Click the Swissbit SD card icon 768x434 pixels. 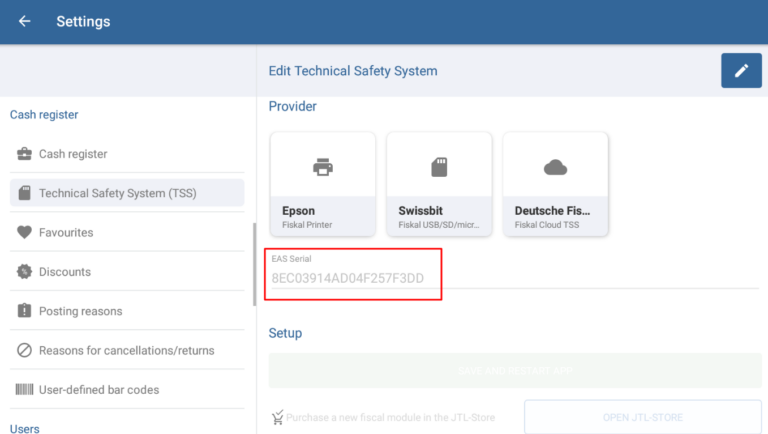point(439,167)
